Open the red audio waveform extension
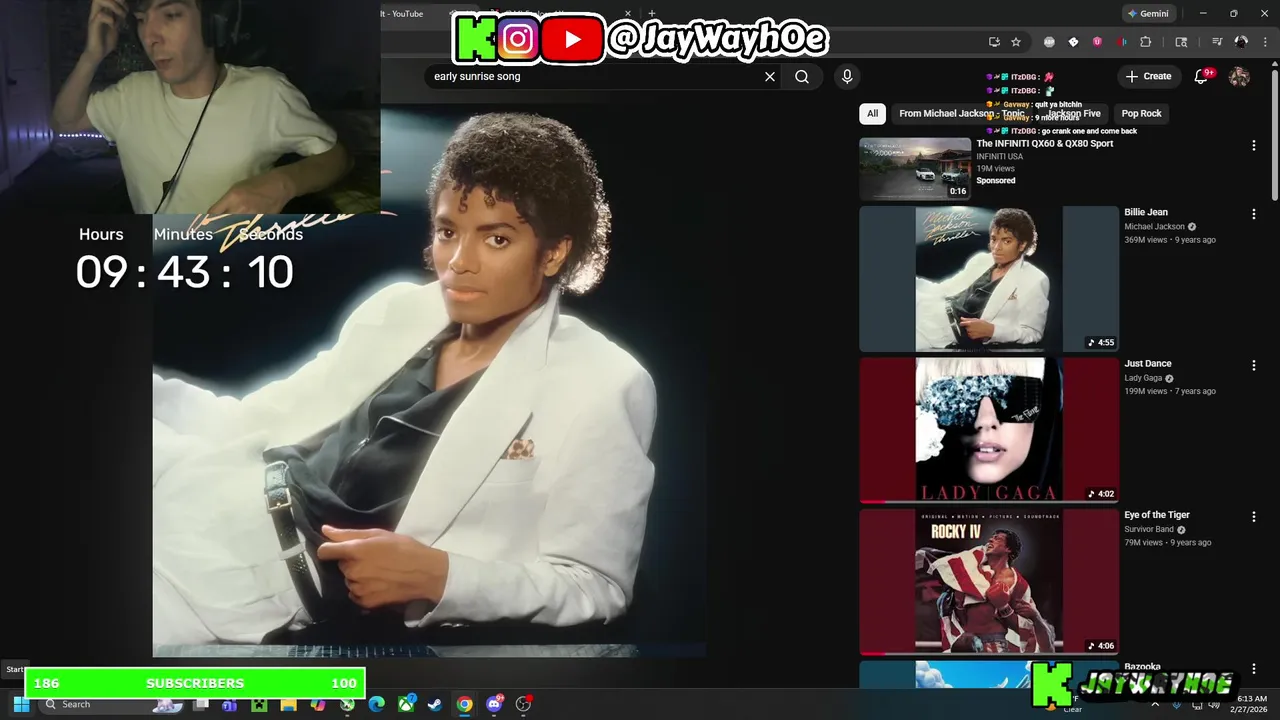The height and width of the screenshot is (720, 1280). coord(1121,42)
